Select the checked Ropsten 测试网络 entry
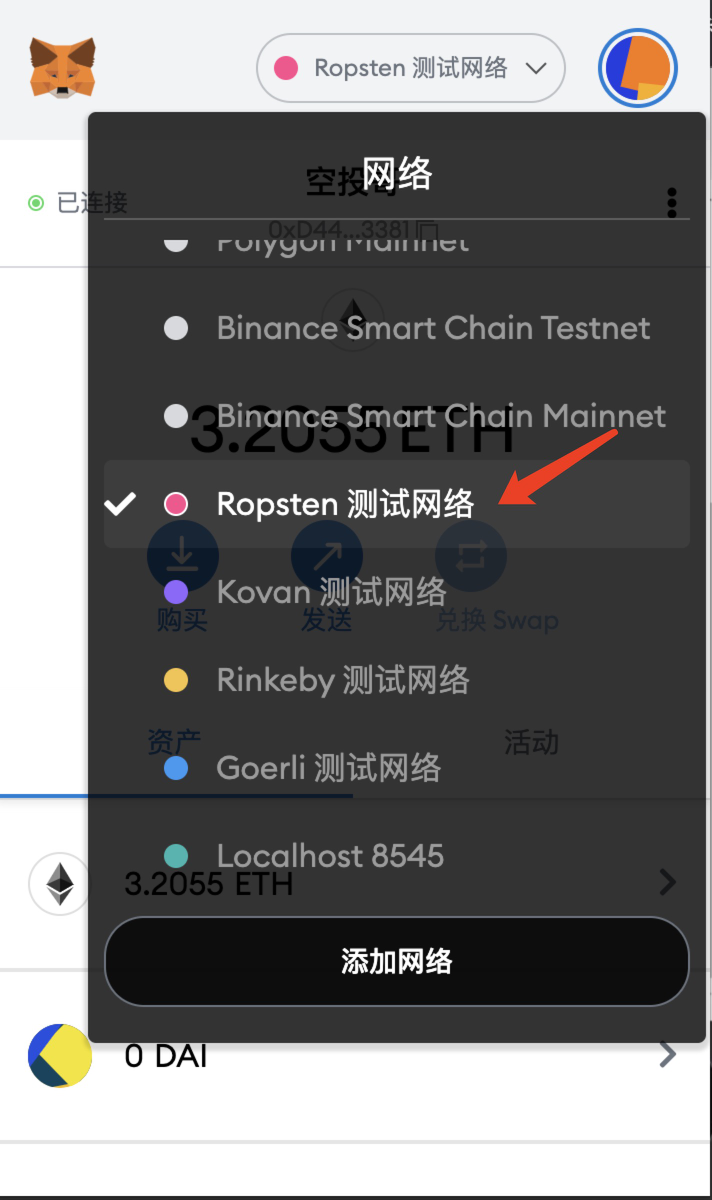Image resolution: width=712 pixels, height=1200 pixels. (x=345, y=504)
